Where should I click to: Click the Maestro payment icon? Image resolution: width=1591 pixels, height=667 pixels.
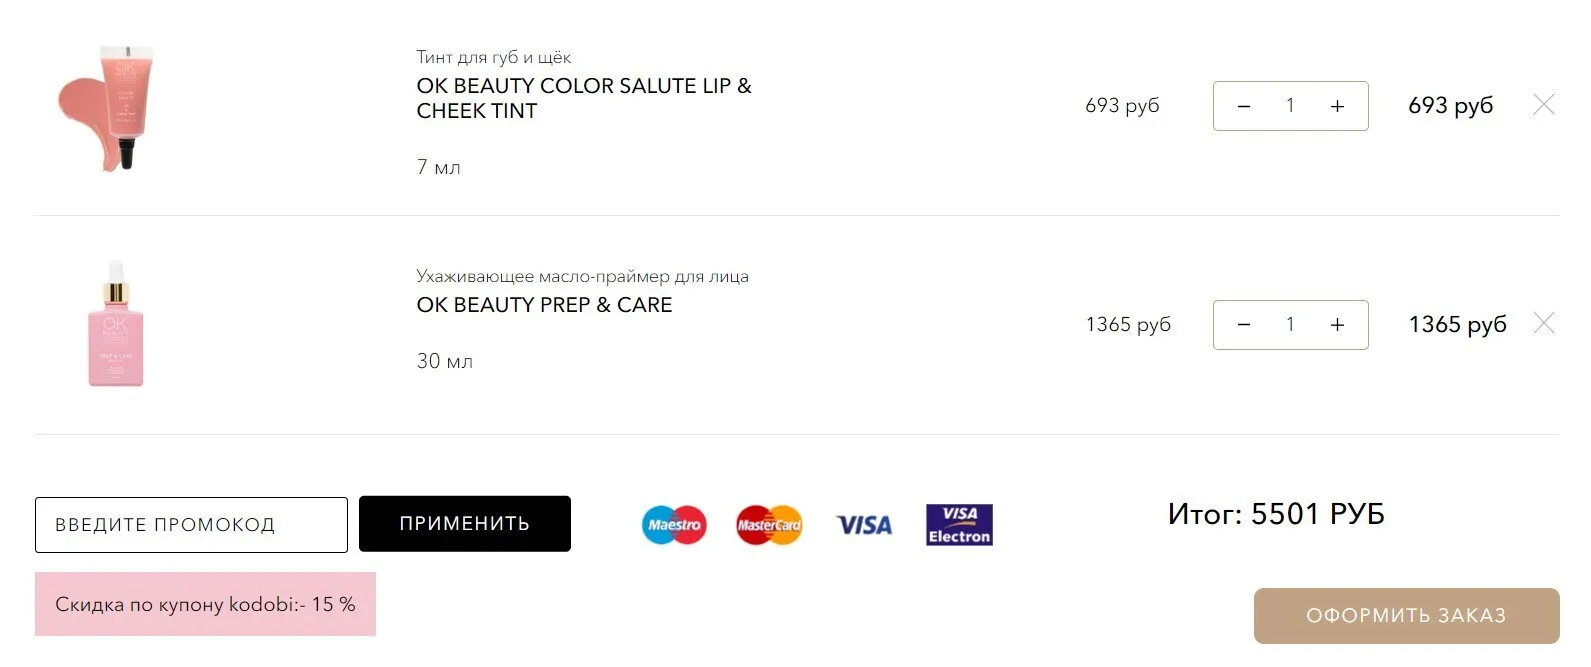[674, 525]
